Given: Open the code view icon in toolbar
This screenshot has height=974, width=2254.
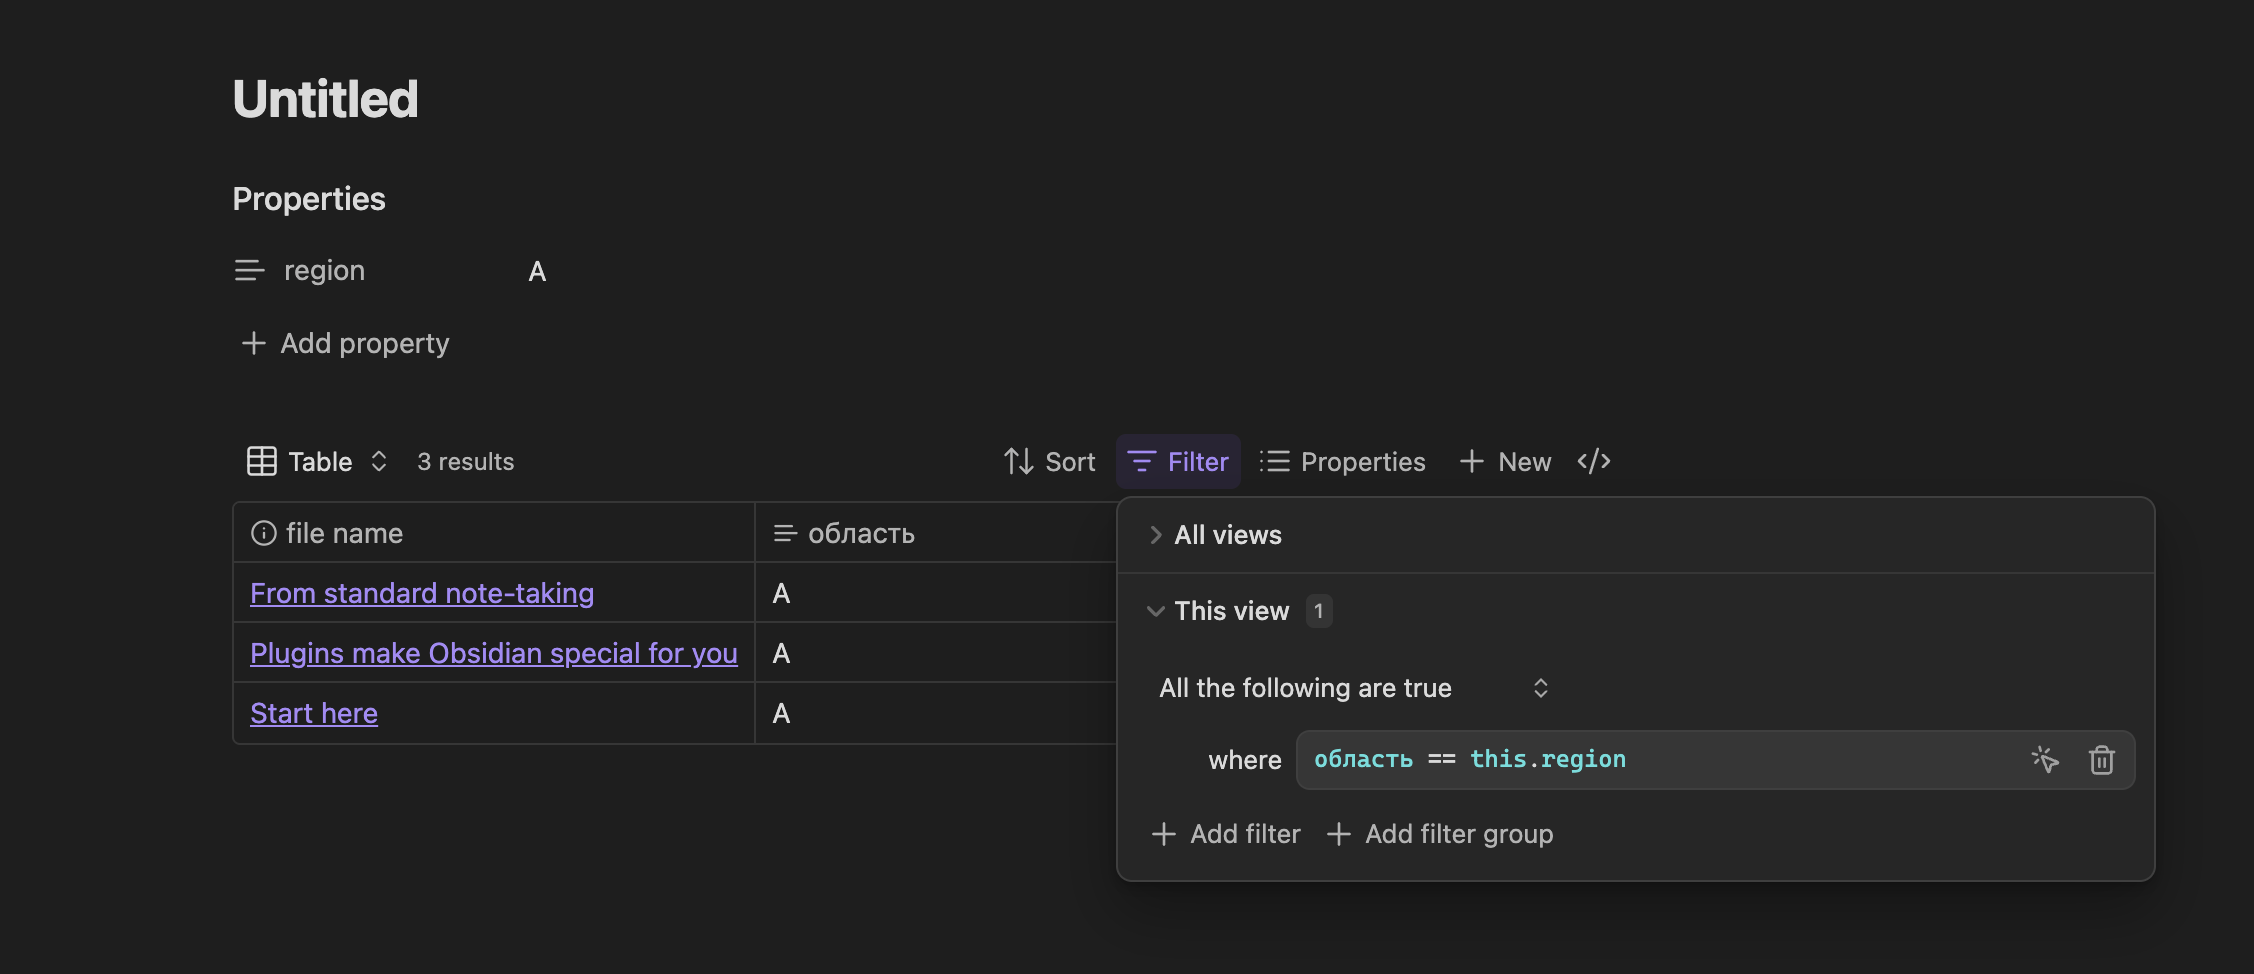Looking at the screenshot, I should click(1593, 461).
